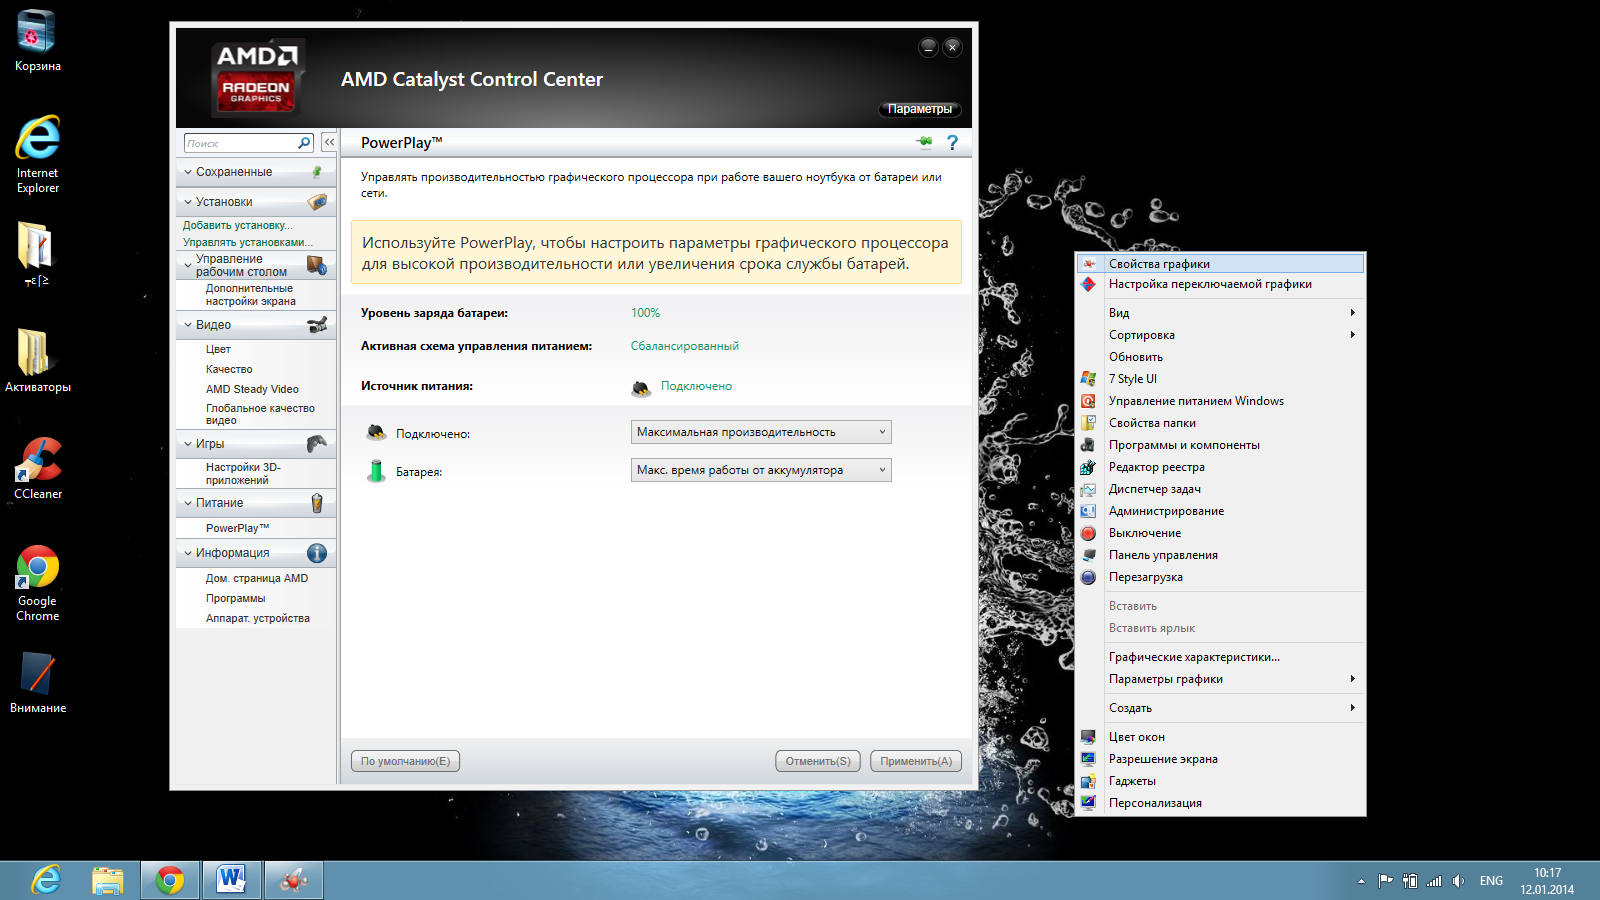The width and height of the screenshot is (1600, 900).
Task: Select CCleaner desktop shortcut
Action: click(37, 468)
